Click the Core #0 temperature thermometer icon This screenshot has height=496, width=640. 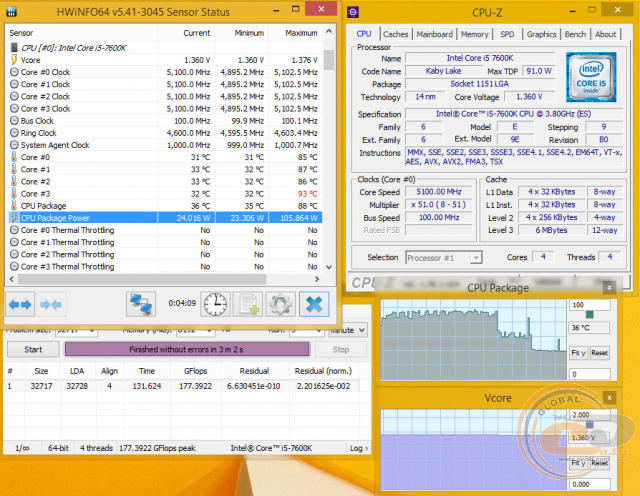coord(14,157)
